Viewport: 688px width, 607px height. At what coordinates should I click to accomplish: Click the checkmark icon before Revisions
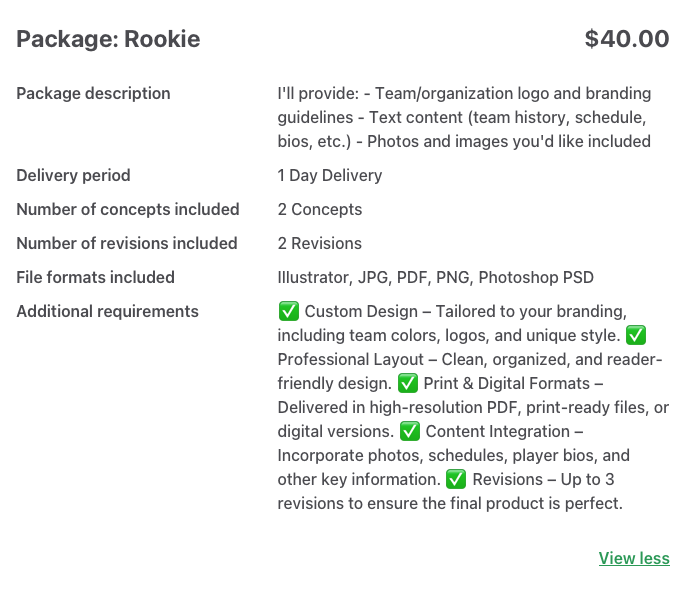point(456,479)
